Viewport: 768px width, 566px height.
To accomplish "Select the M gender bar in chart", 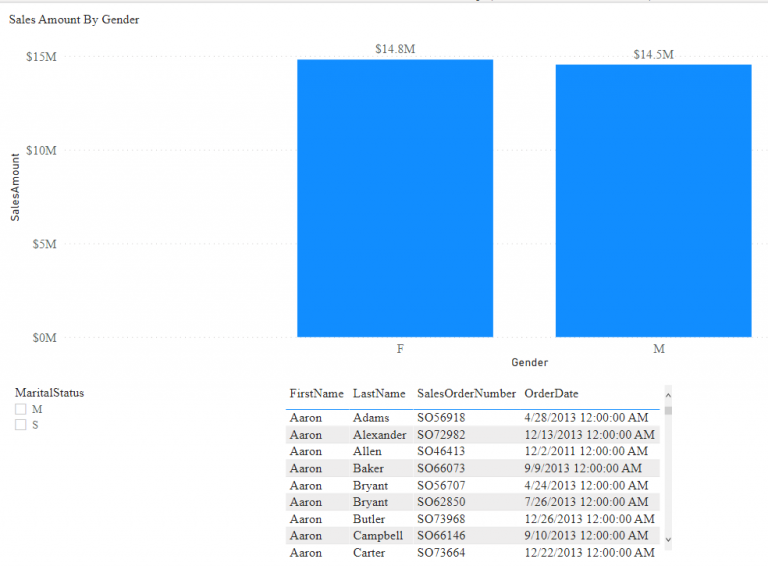I will point(653,200).
